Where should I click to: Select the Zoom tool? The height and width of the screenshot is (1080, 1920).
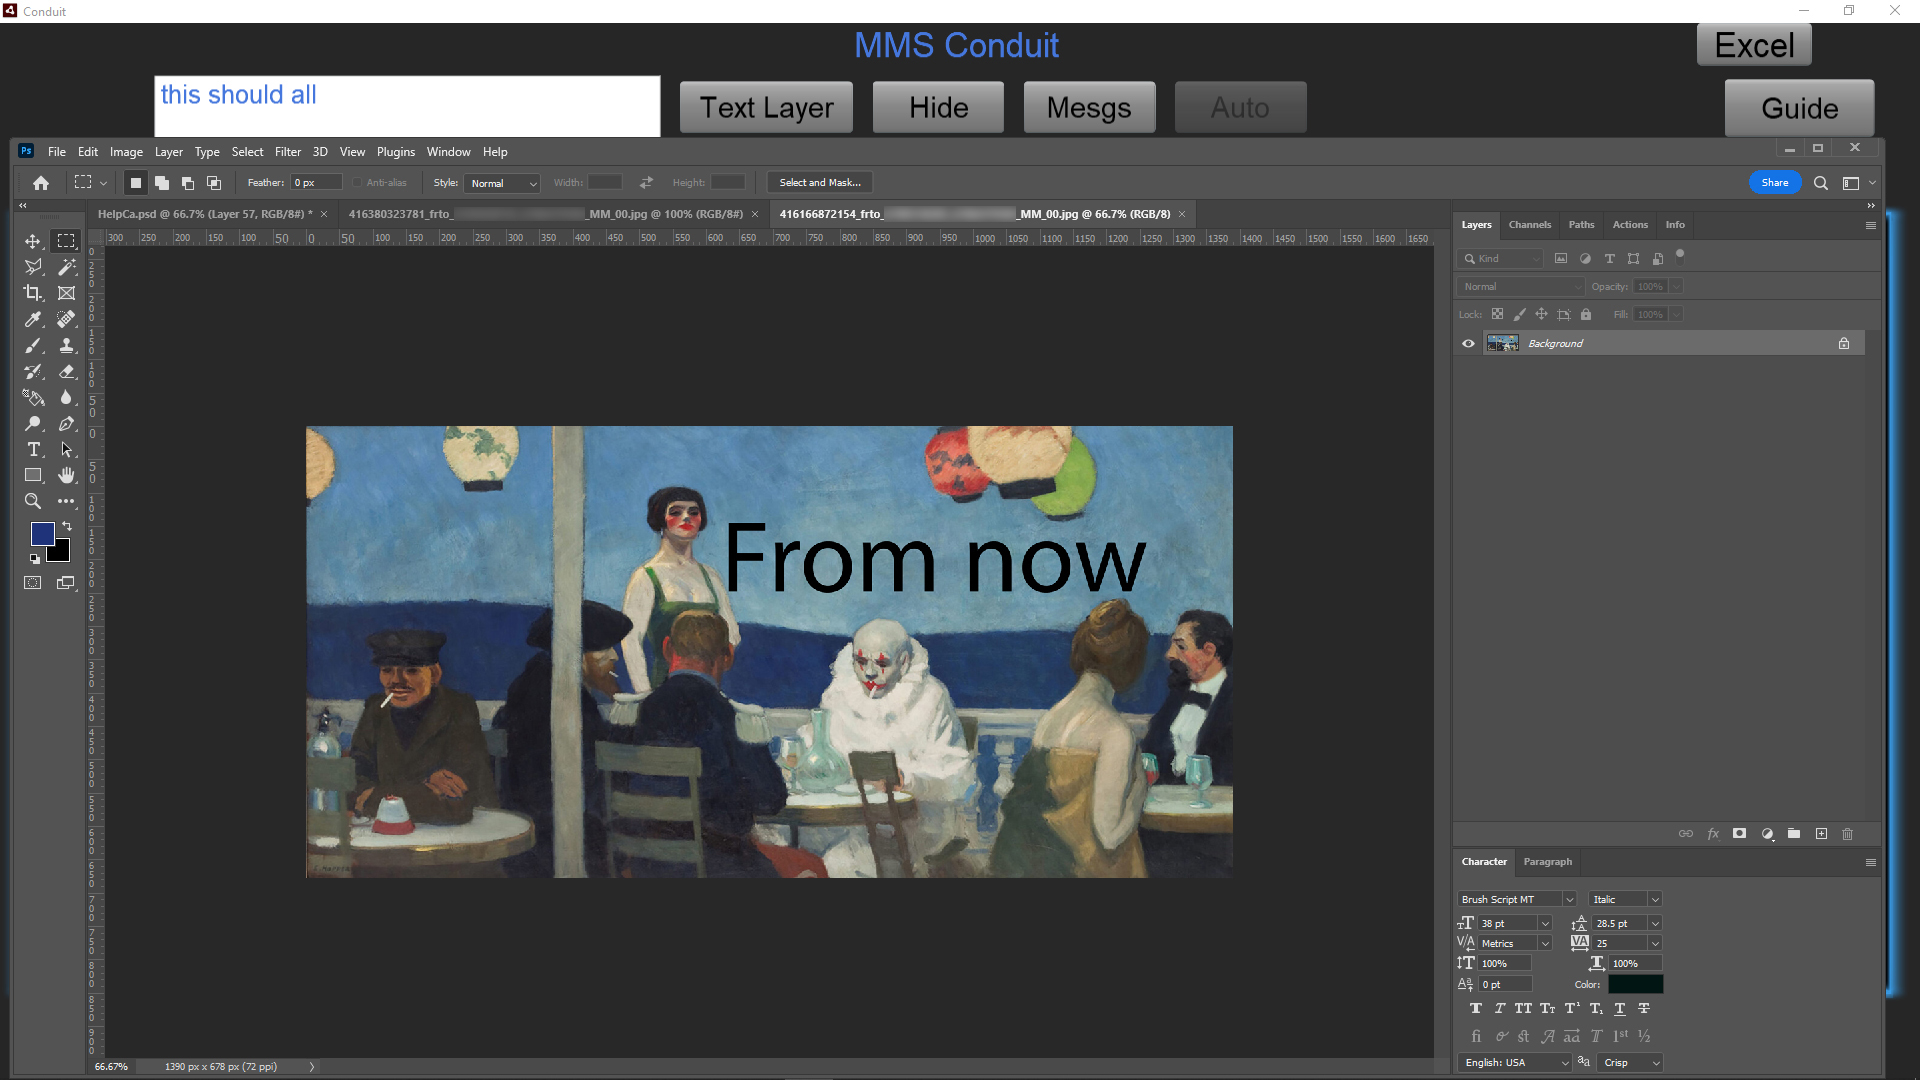coord(33,501)
